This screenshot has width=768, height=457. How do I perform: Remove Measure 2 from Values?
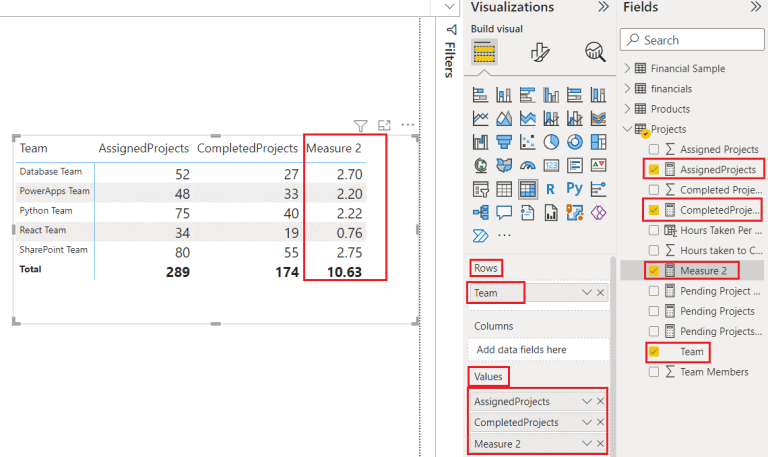pyautogui.click(x=600, y=443)
